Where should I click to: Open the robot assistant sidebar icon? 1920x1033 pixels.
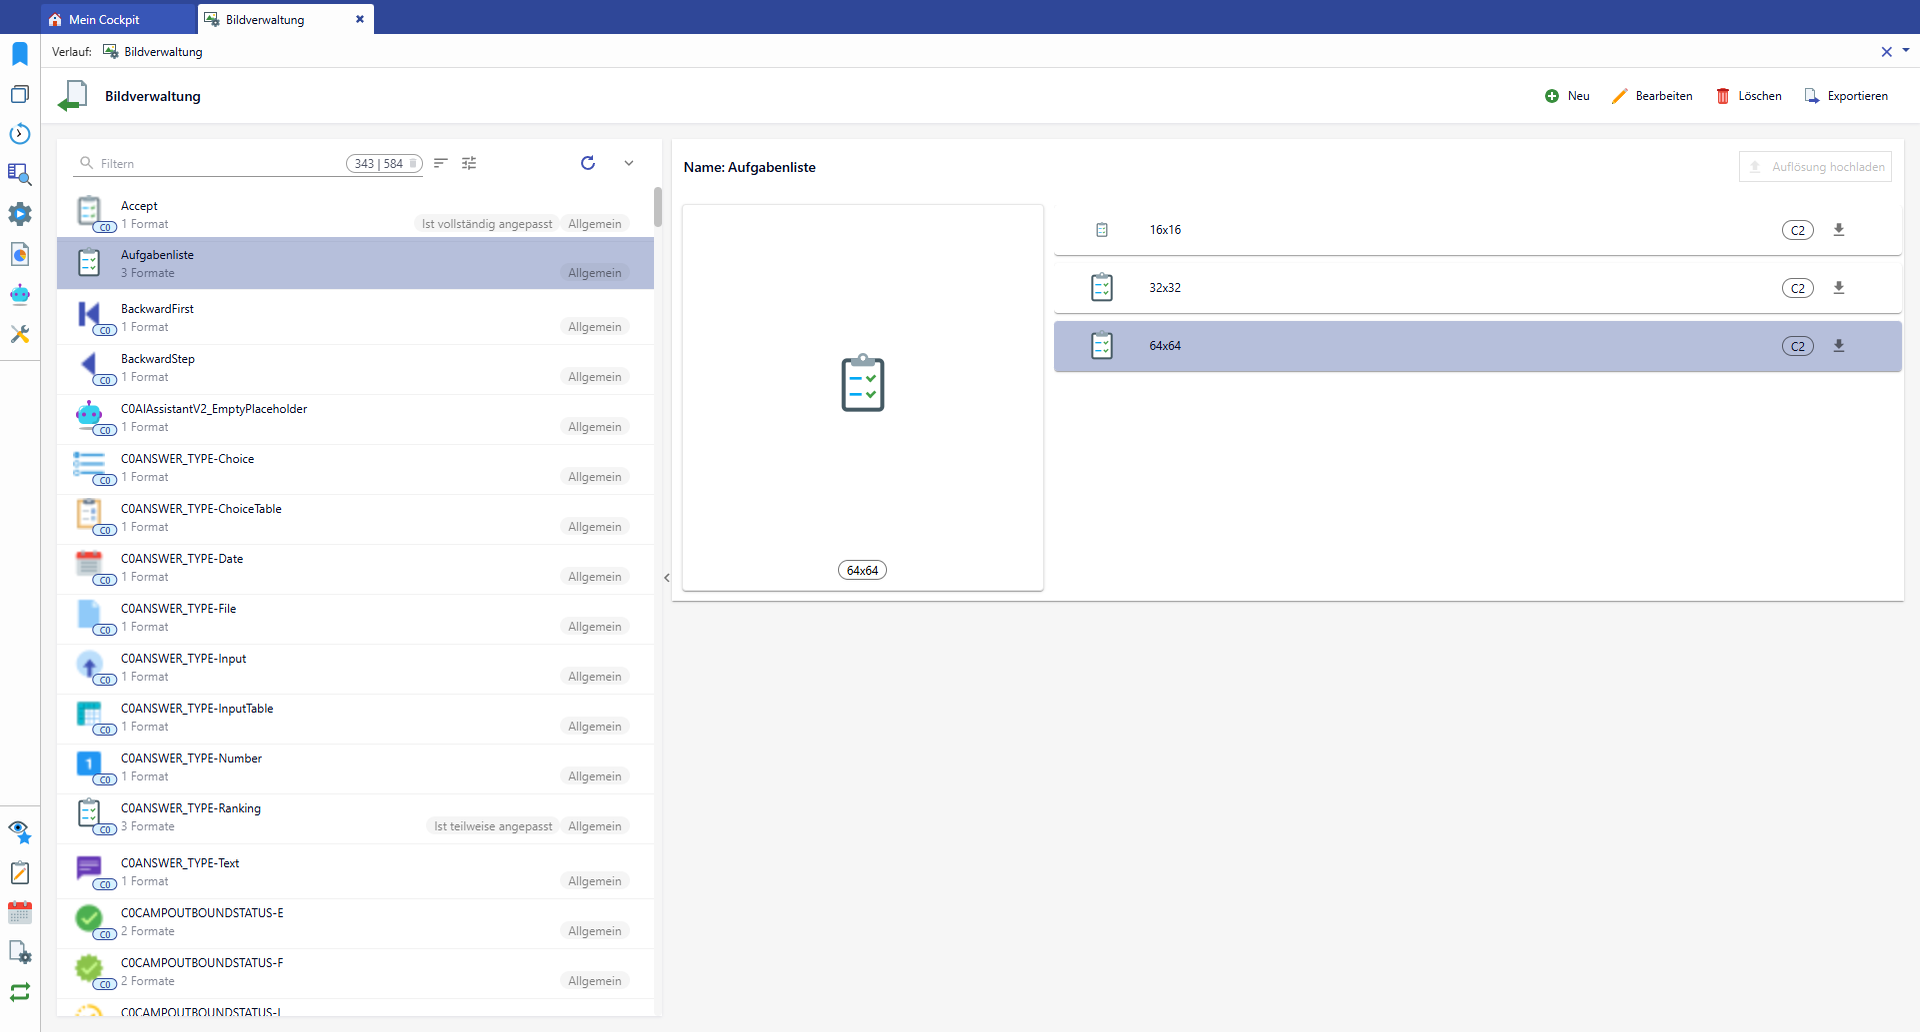click(20, 294)
